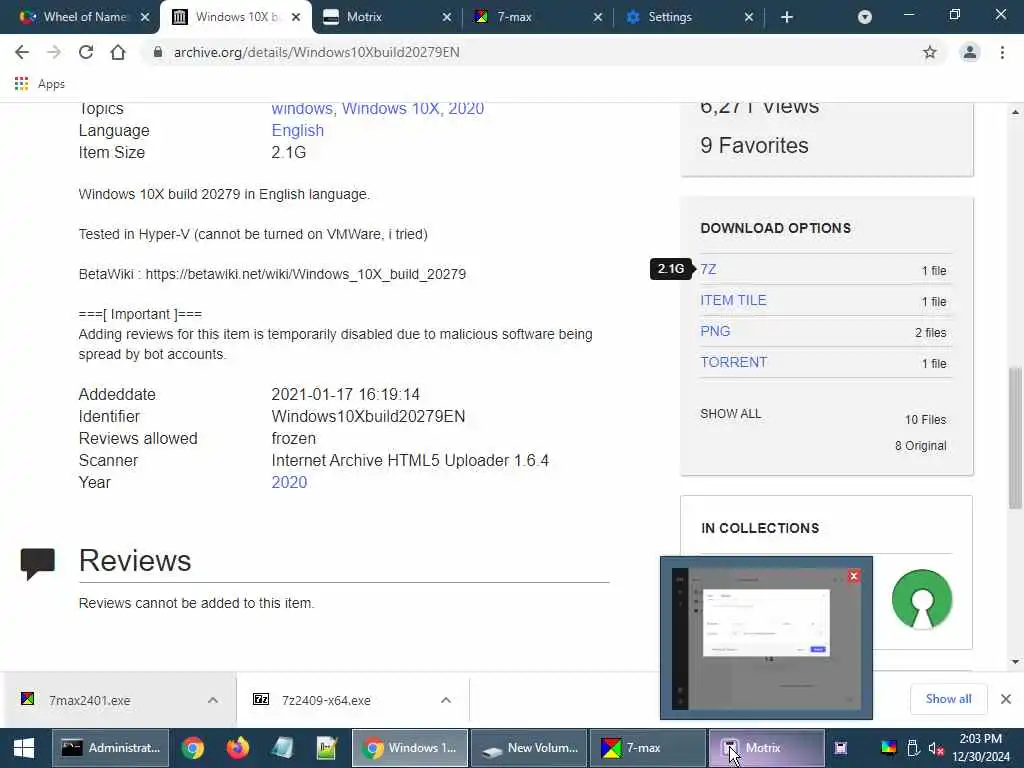Click the muted volume tray icon
The image size is (1024, 768).
coord(936,748)
